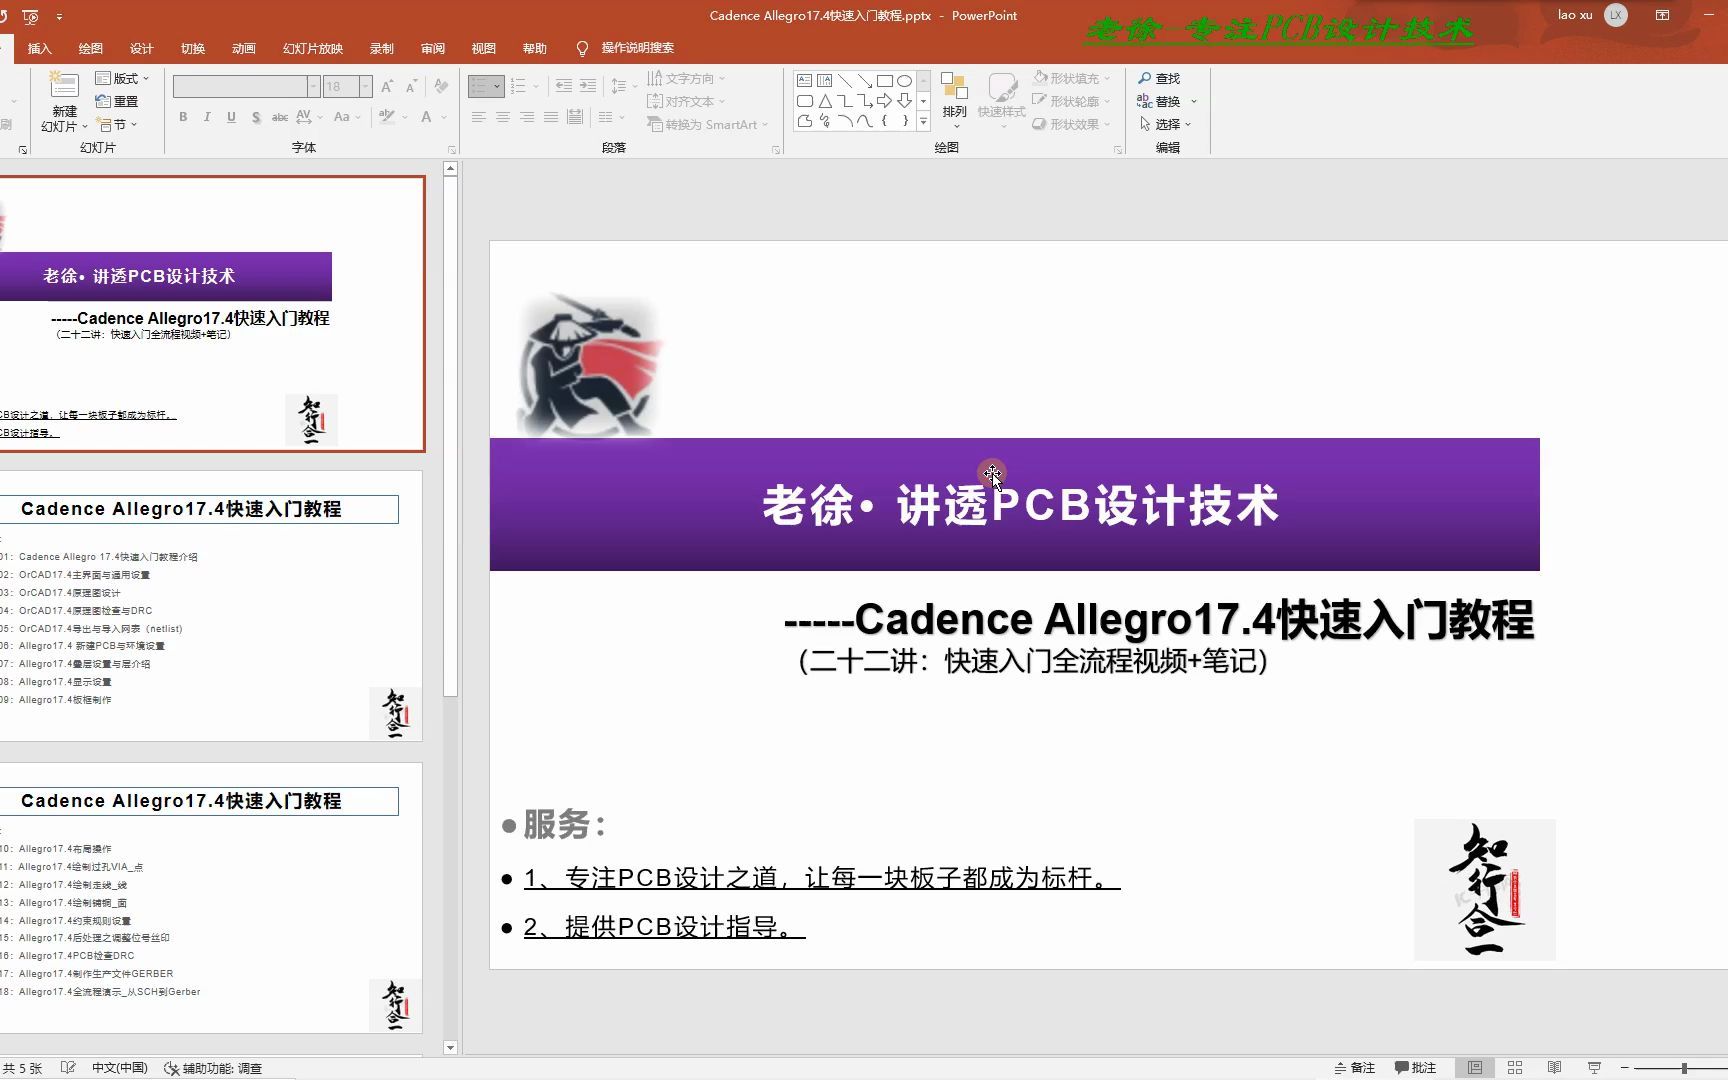Click the increase font size icon
This screenshot has width=1728, height=1080.
point(387,86)
